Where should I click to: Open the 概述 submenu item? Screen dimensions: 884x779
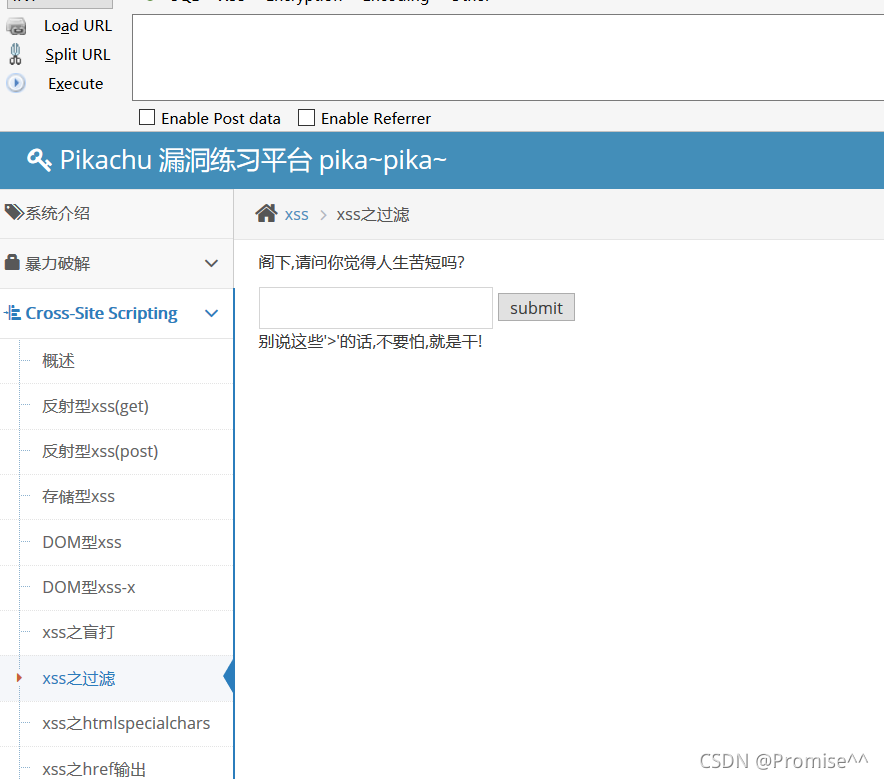point(117,361)
